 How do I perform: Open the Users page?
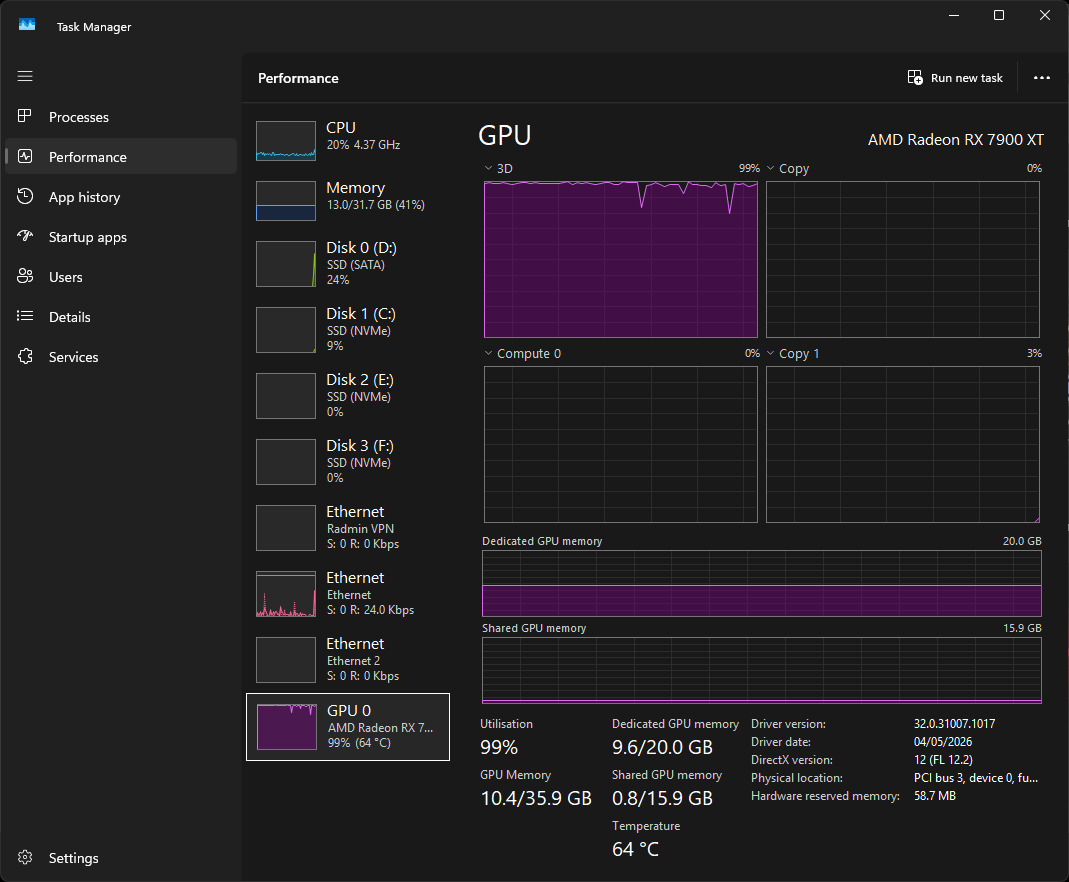(121, 277)
